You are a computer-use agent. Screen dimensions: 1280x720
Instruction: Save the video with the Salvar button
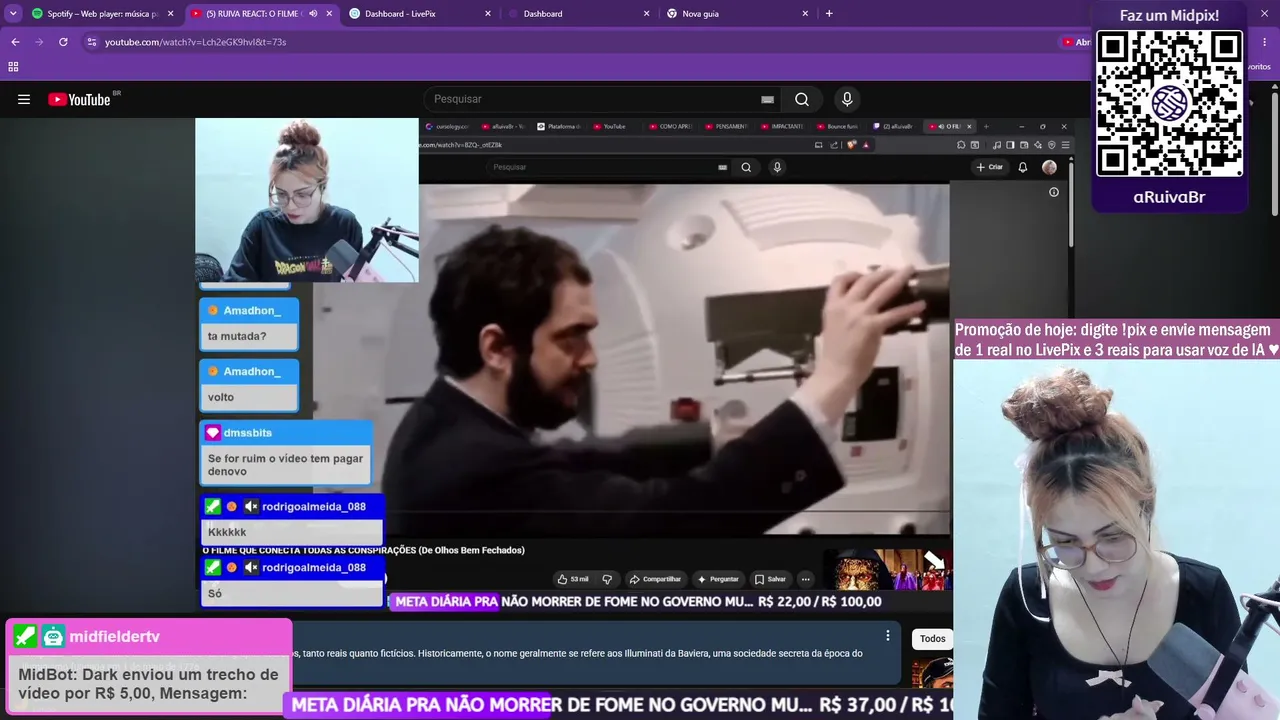coord(771,579)
